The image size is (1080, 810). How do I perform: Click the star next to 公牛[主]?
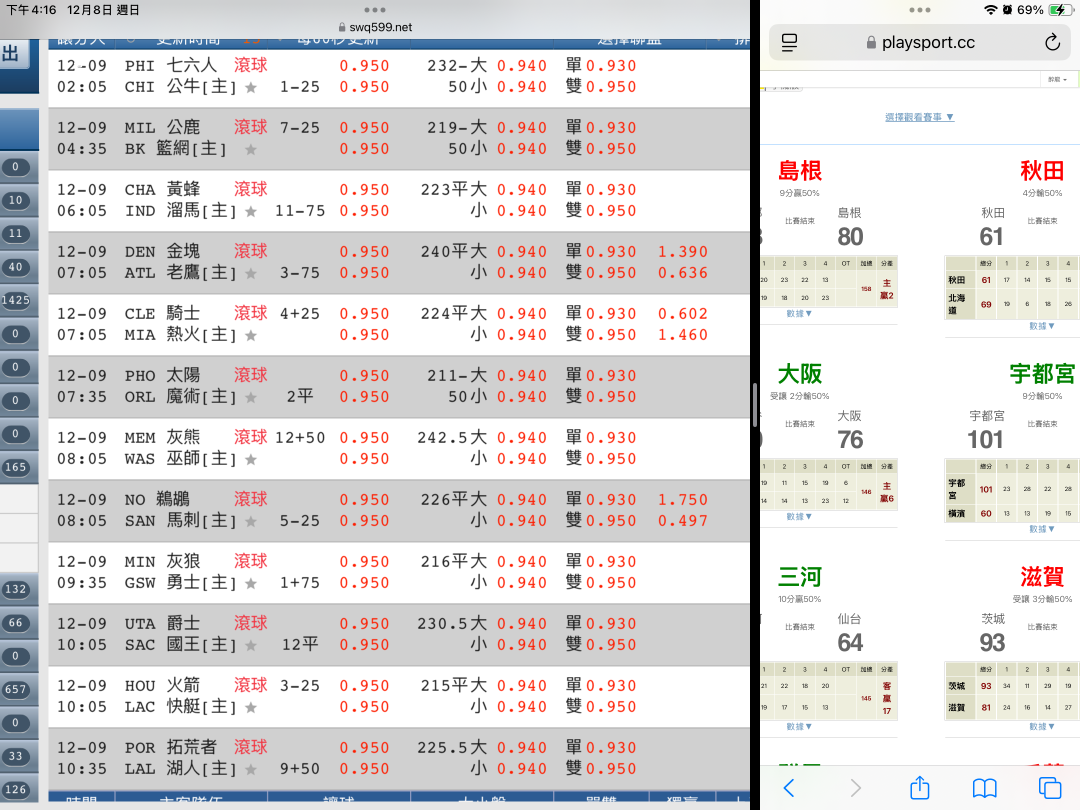click(251, 87)
